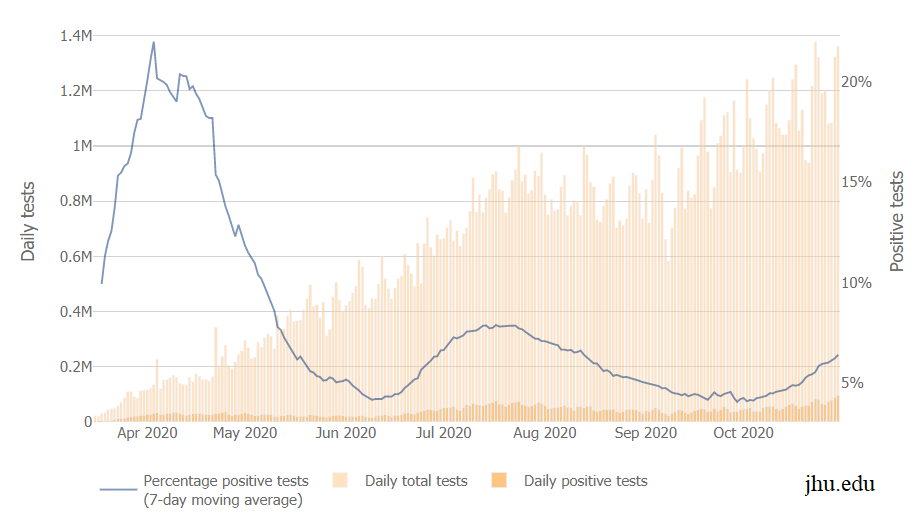The width and height of the screenshot is (919, 514).
Task: Click the Positive tests right axis title
Action: (897, 221)
